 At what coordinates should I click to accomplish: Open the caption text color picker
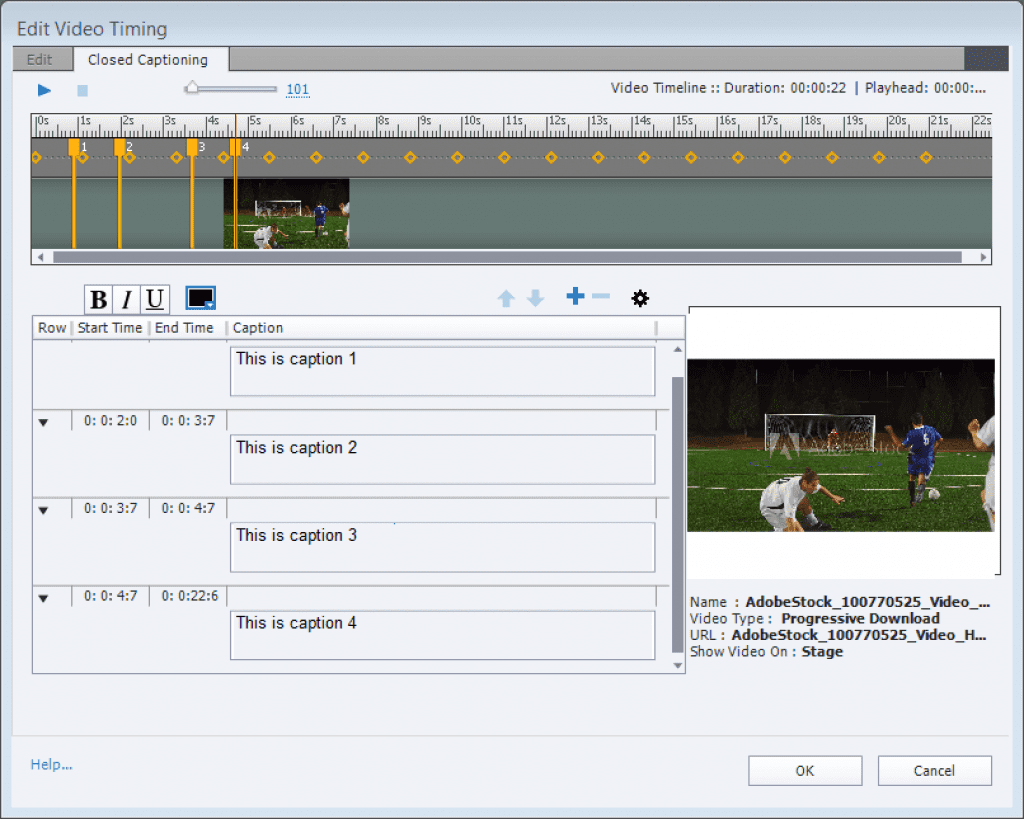pyautogui.click(x=200, y=298)
